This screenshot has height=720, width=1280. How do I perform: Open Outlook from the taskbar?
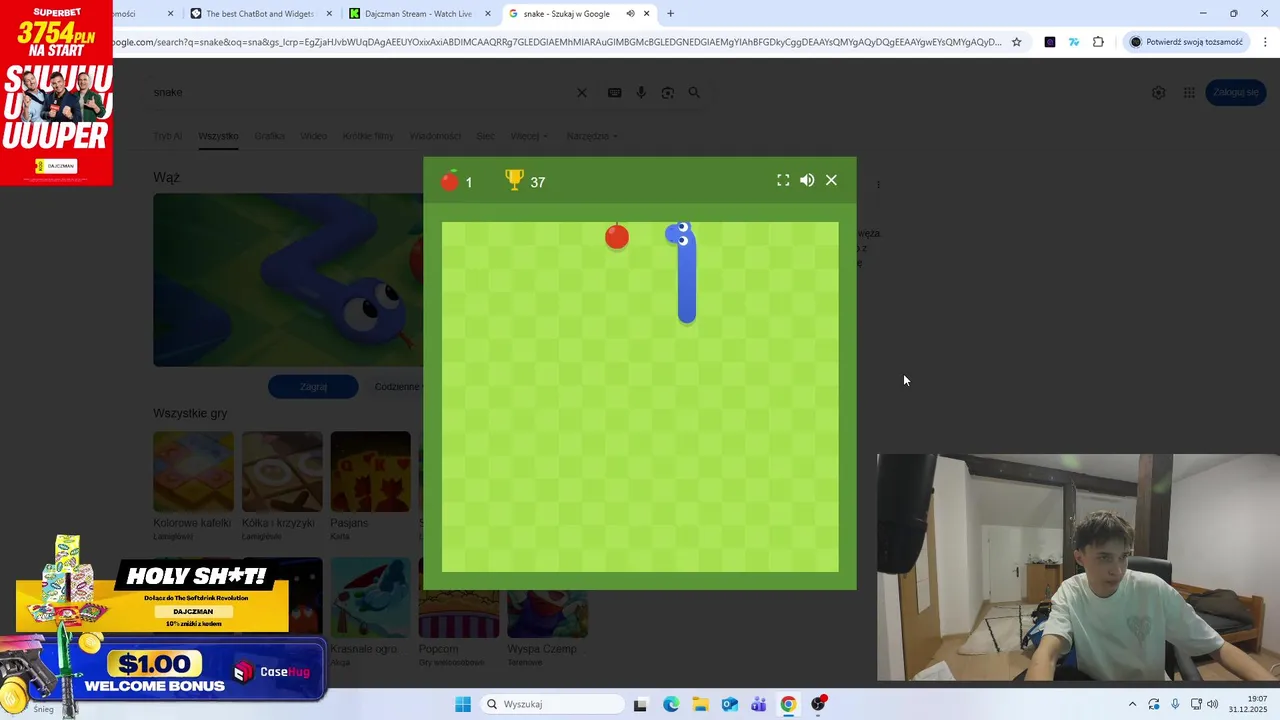pyautogui.click(x=729, y=704)
